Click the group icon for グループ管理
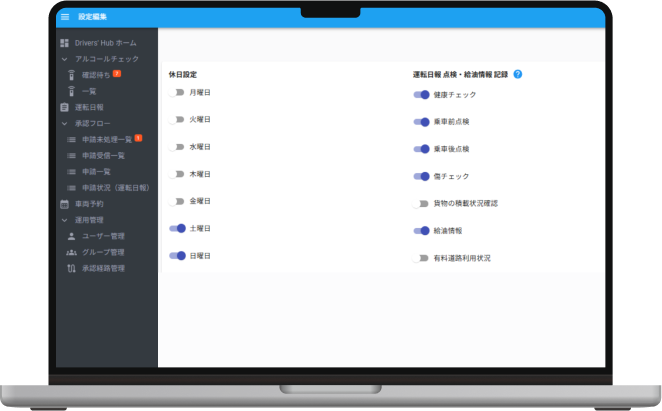The width and height of the screenshot is (662, 411). (71, 253)
